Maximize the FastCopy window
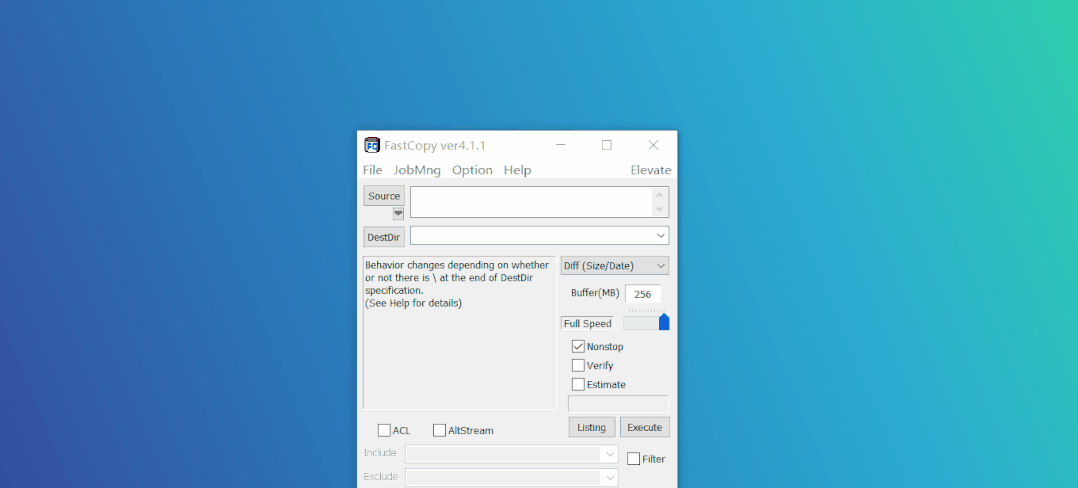The image size is (1078, 488). click(606, 145)
